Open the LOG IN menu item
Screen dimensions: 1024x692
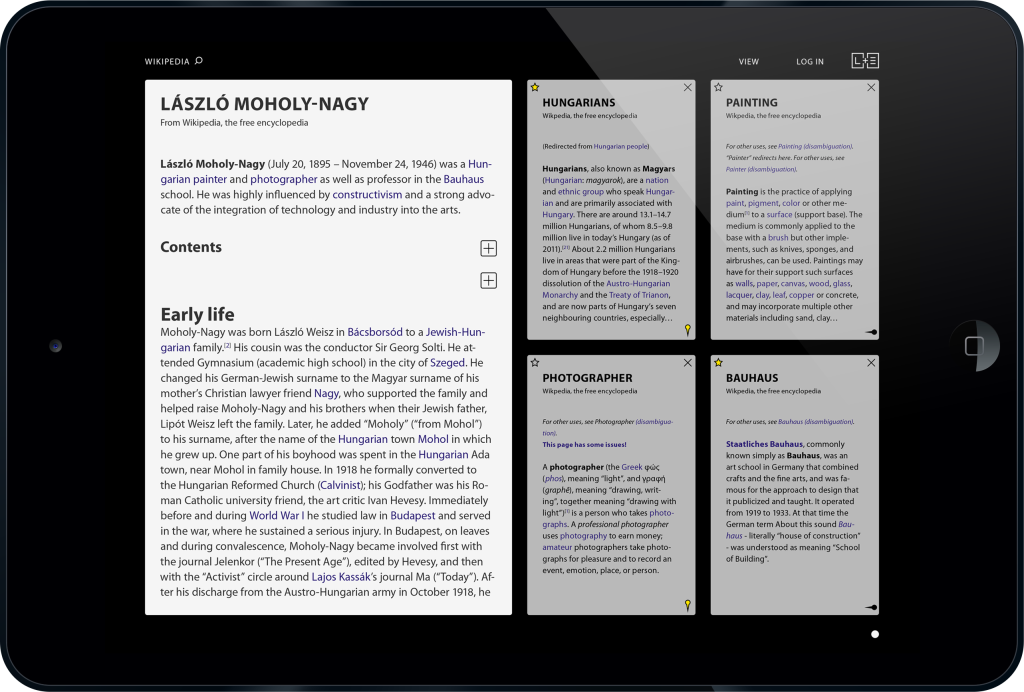point(810,61)
